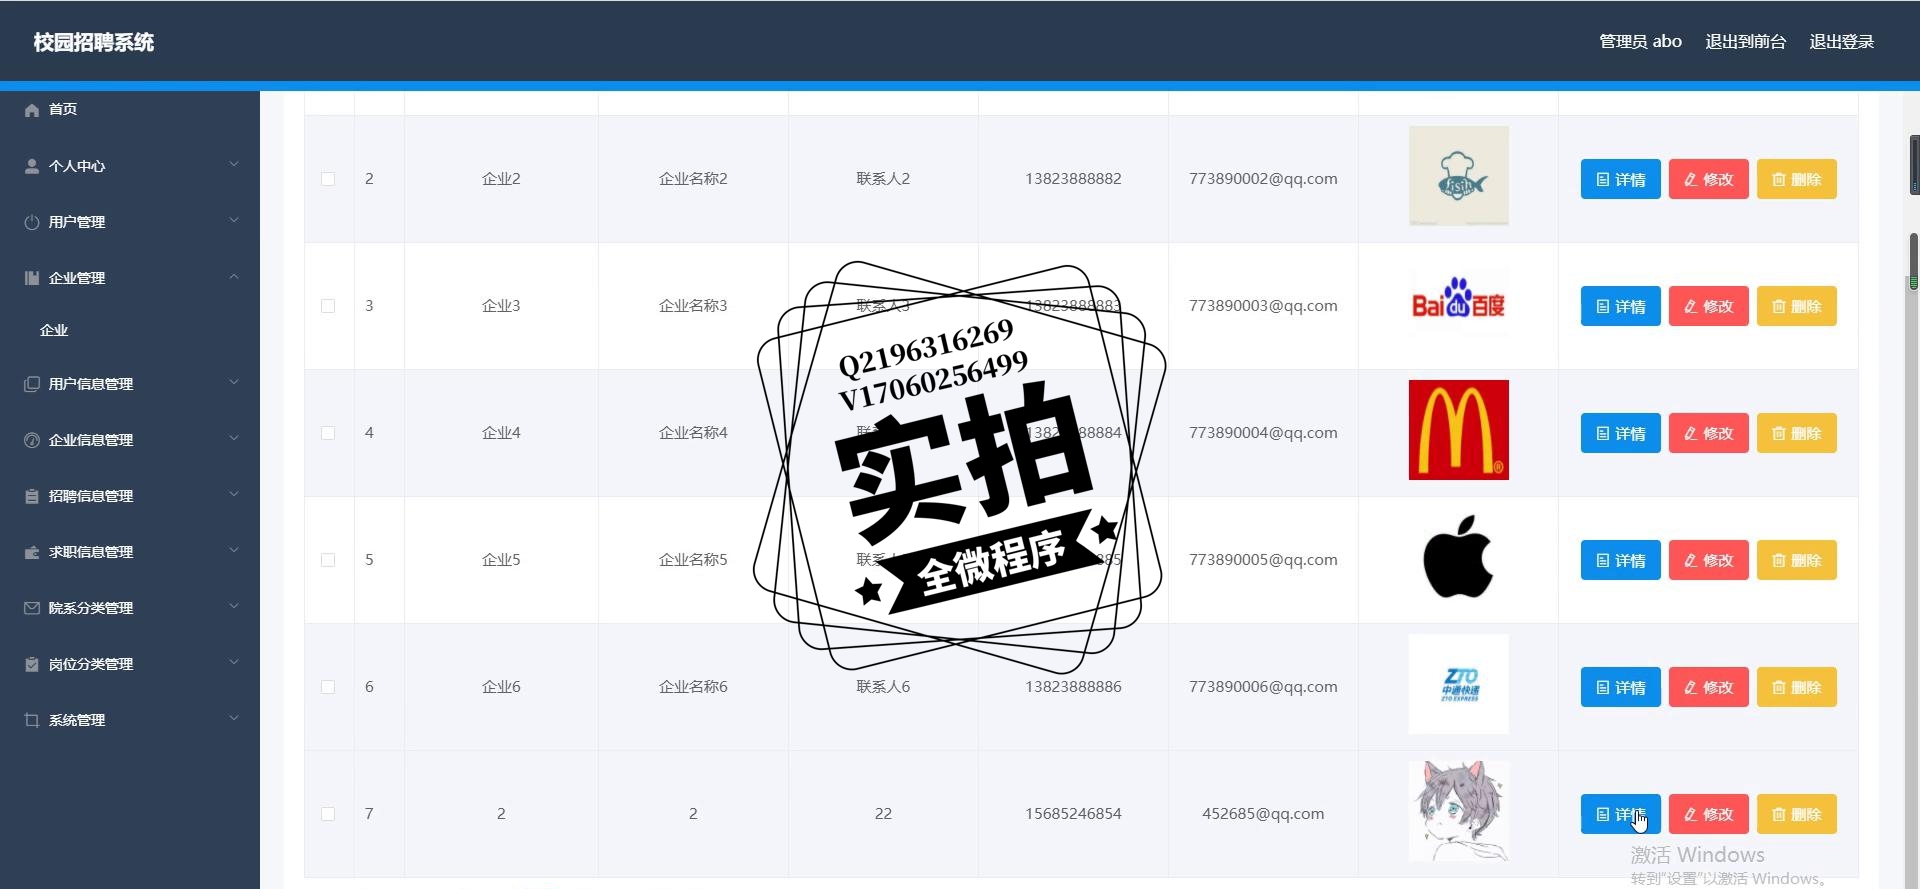Click 删除 for row 7
Screen dimensions: 1920x889
click(x=1796, y=814)
